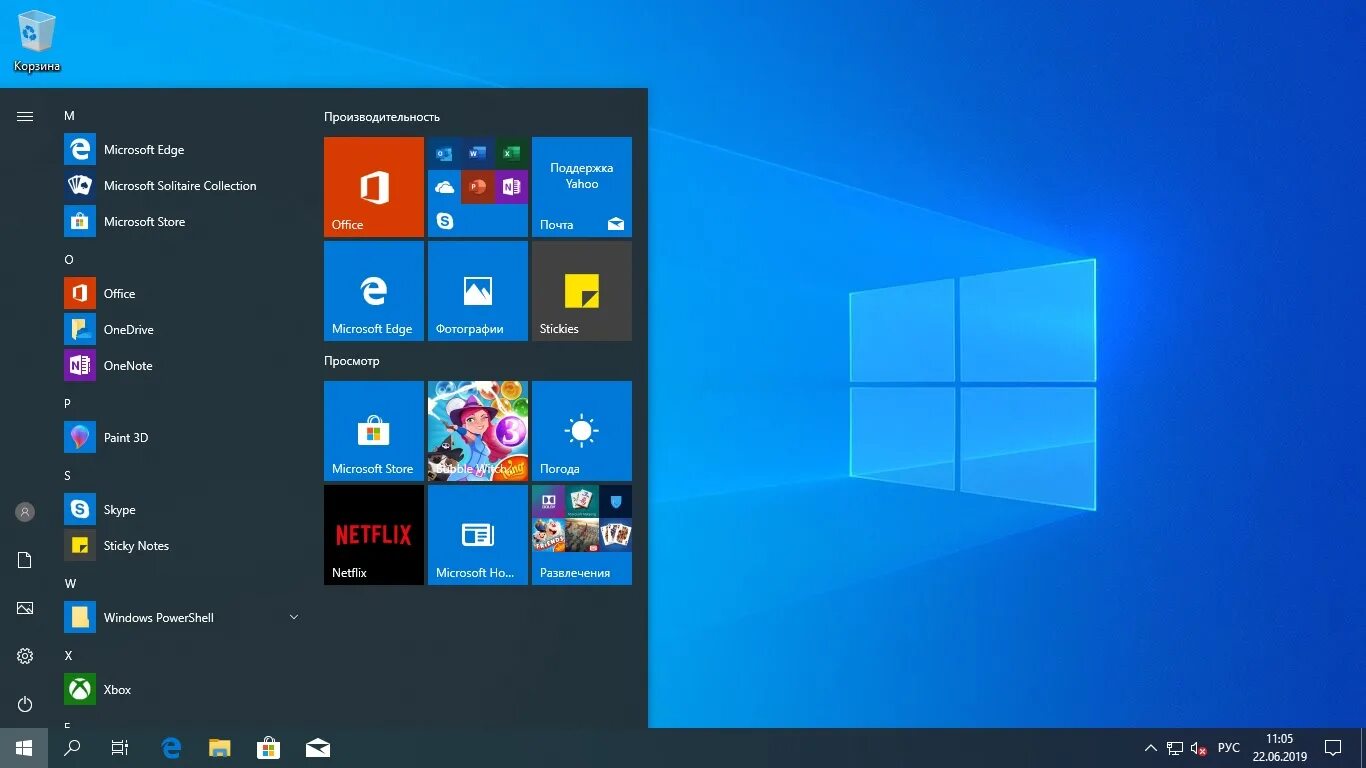Screen dimensions: 1366x768
Task: Open the orange Office tile
Action: [x=373, y=187]
